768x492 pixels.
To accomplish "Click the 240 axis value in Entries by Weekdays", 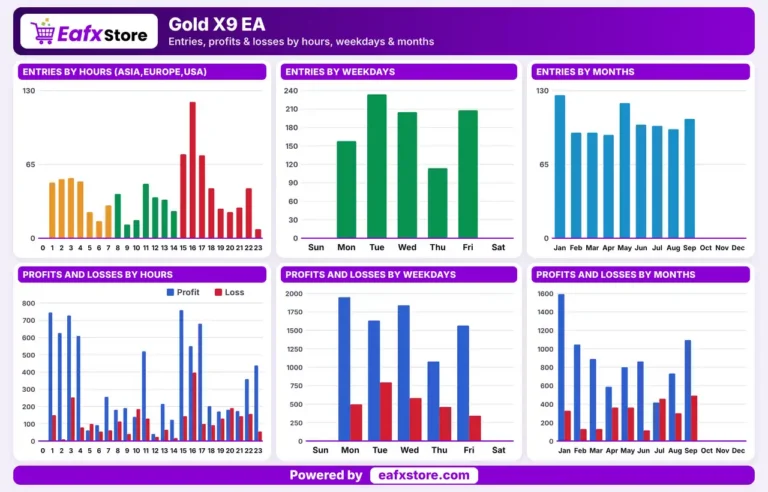I will coord(291,91).
